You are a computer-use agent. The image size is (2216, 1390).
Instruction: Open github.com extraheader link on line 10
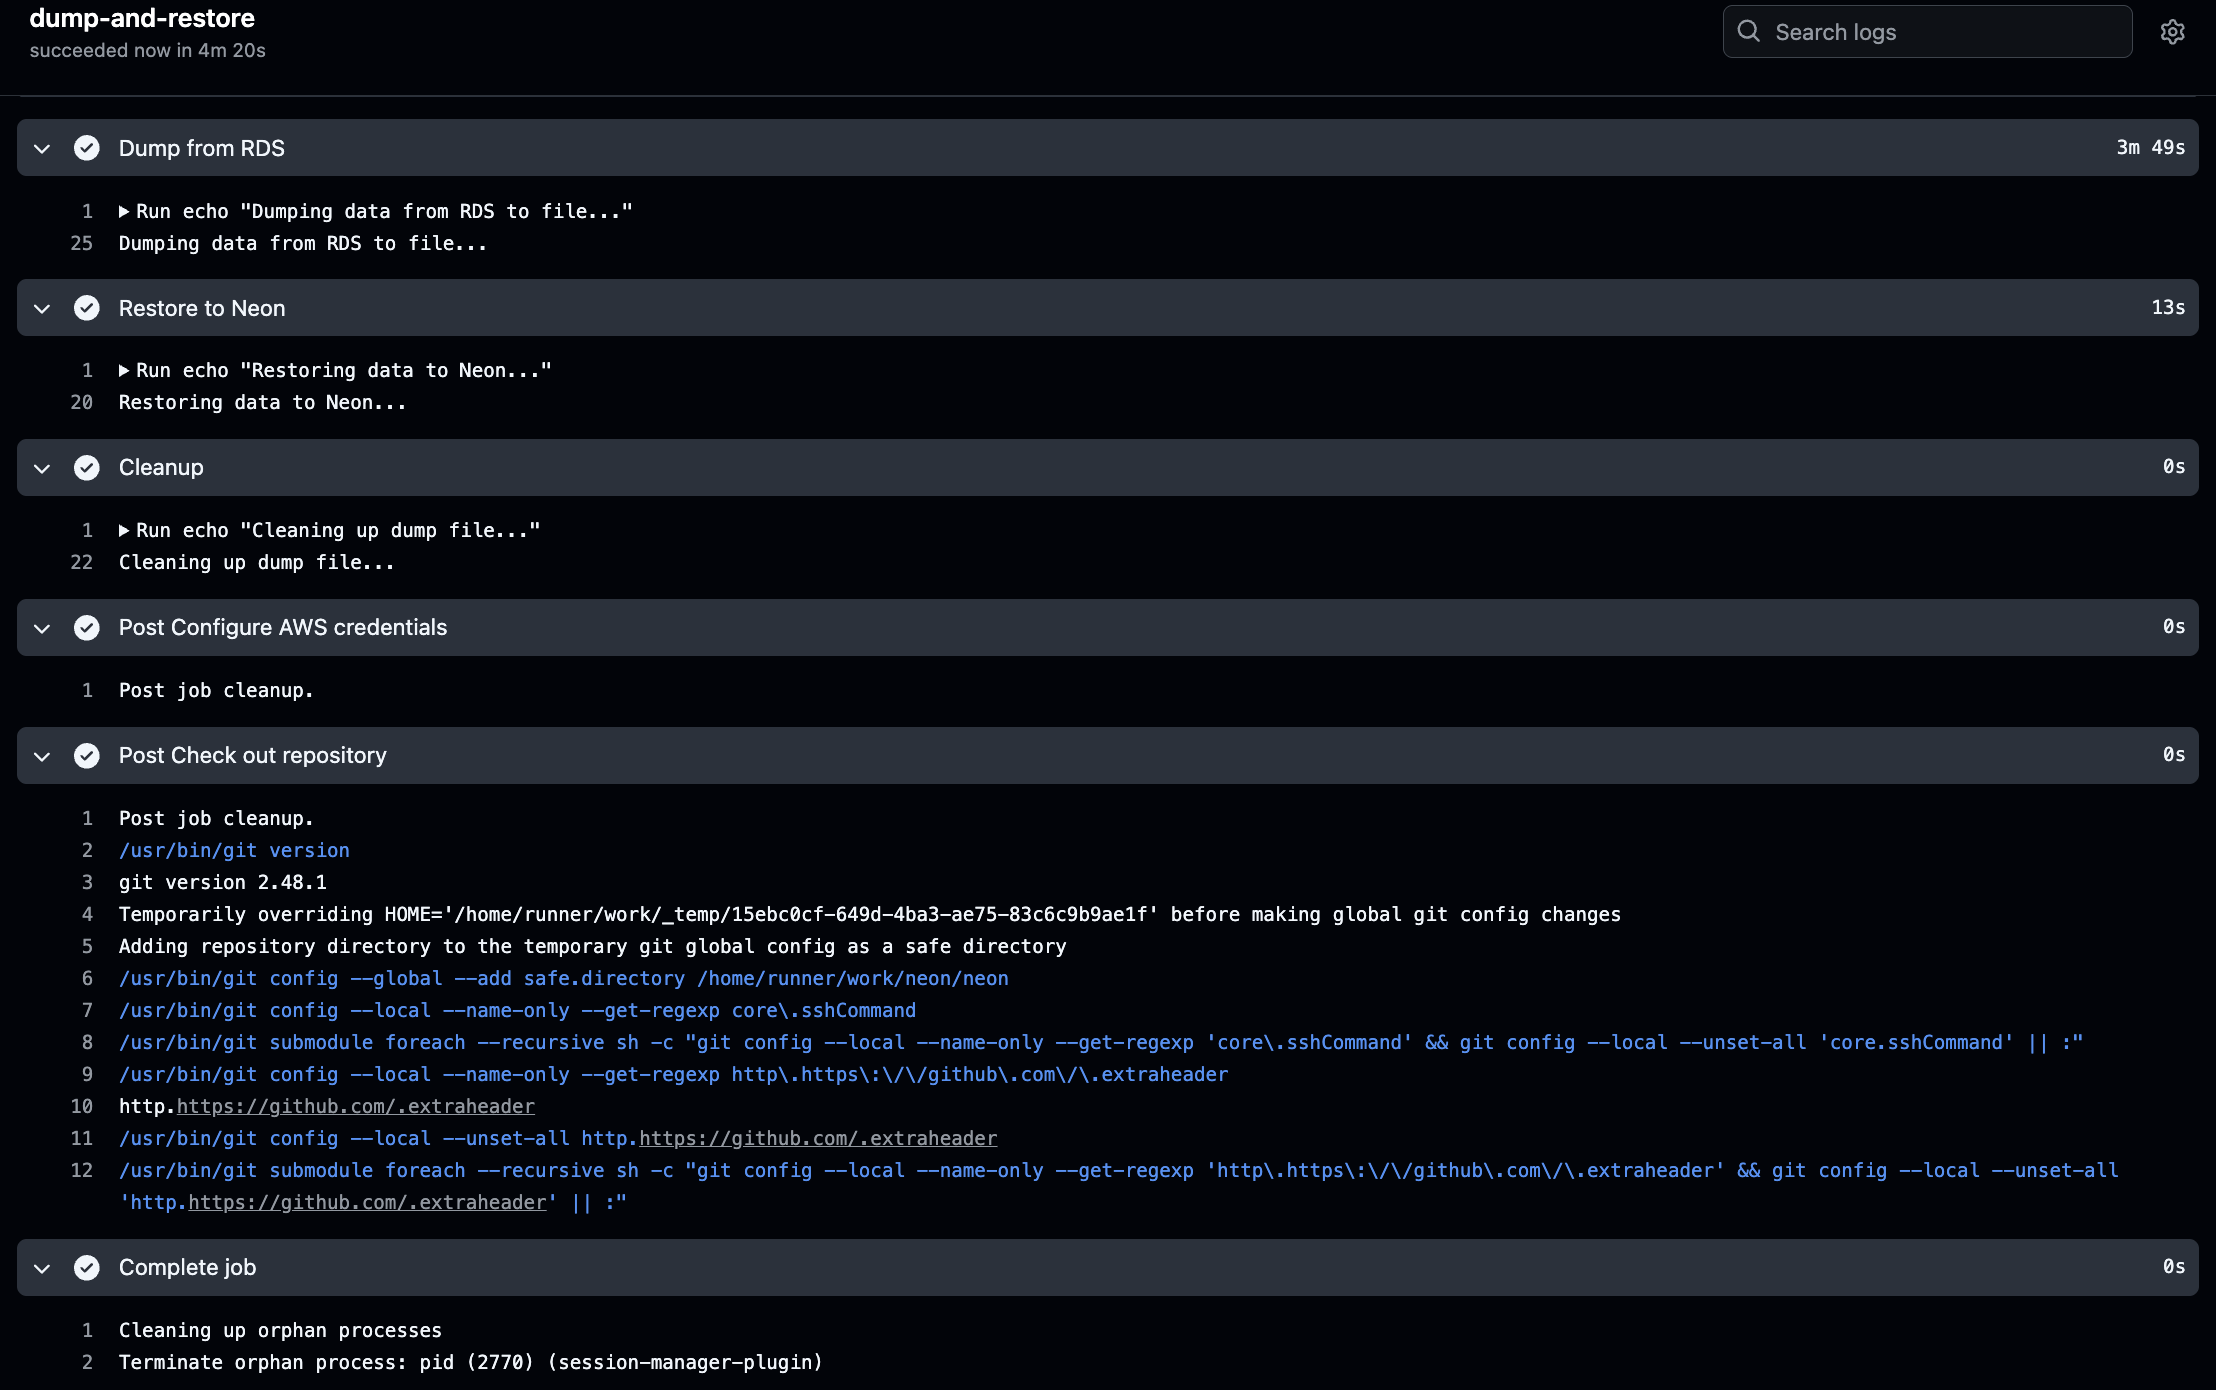pos(356,1106)
